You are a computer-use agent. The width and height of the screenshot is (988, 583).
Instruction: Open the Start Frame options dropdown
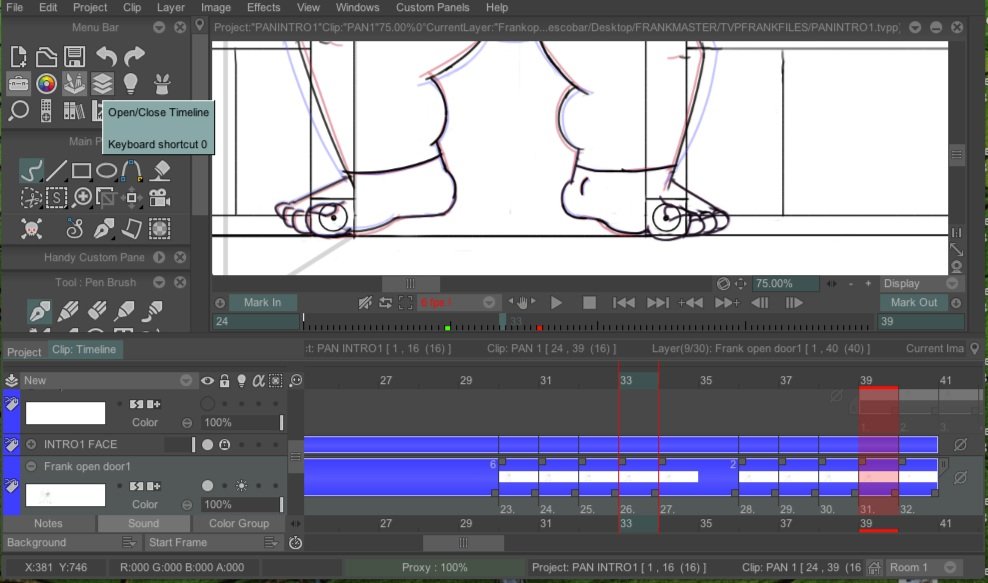pyautogui.click(x=271, y=542)
